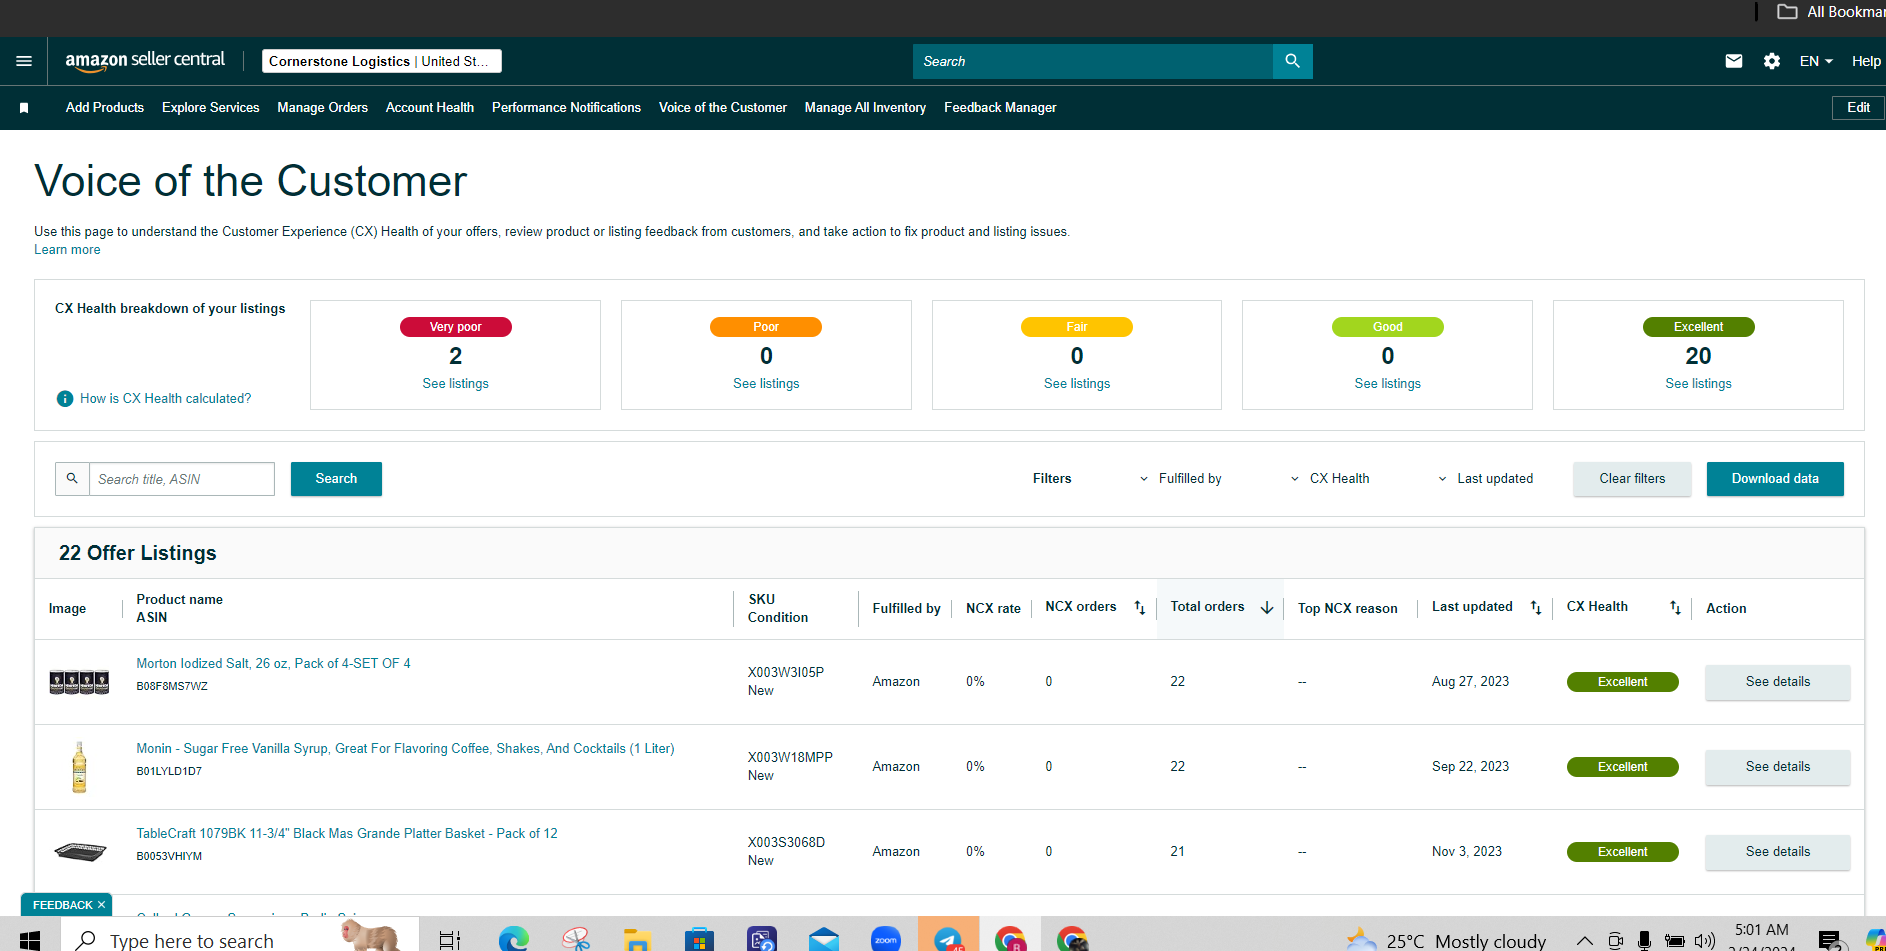Open Mail app from taskbar
Image resolution: width=1886 pixels, height=951 pixels.
pos(824,940)
